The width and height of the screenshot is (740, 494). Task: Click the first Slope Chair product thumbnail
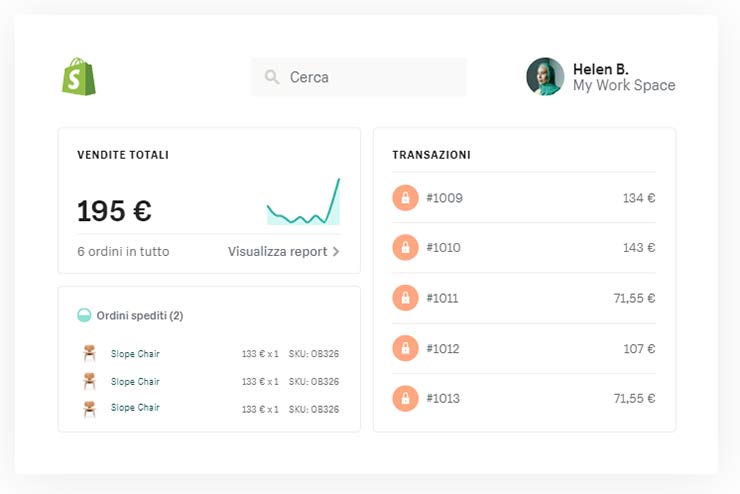tap(89, 354)
